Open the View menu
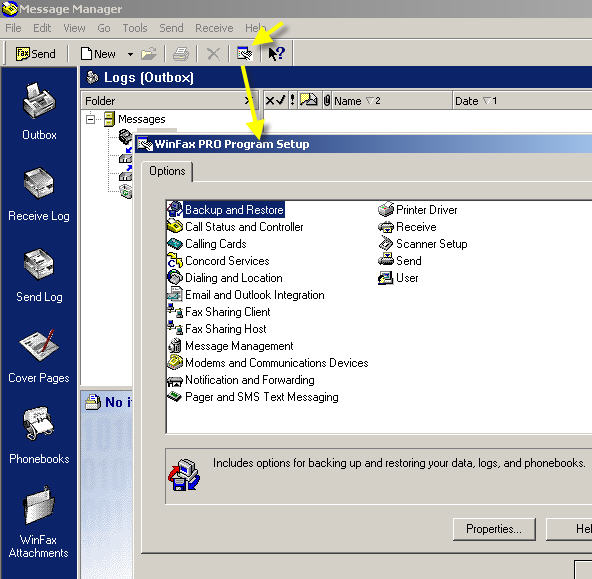The image size is (592, 579). (74, 28)
